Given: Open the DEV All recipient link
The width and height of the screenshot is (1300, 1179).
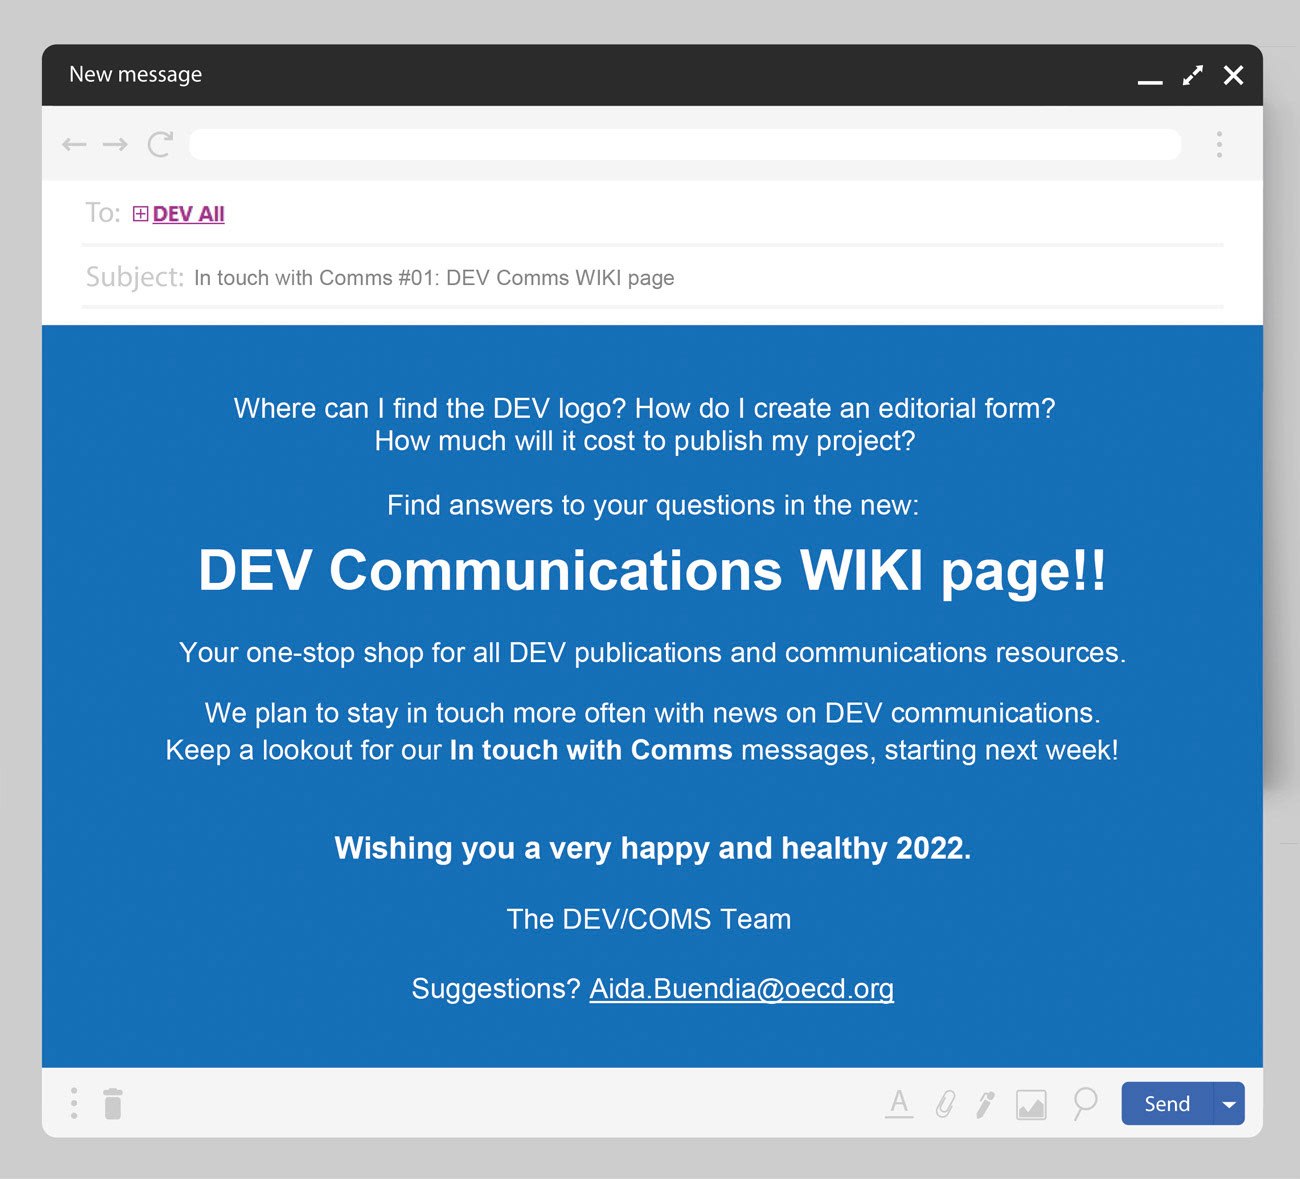Looking at the screenshot, I should pyautogui.click(x=189, y=213).
